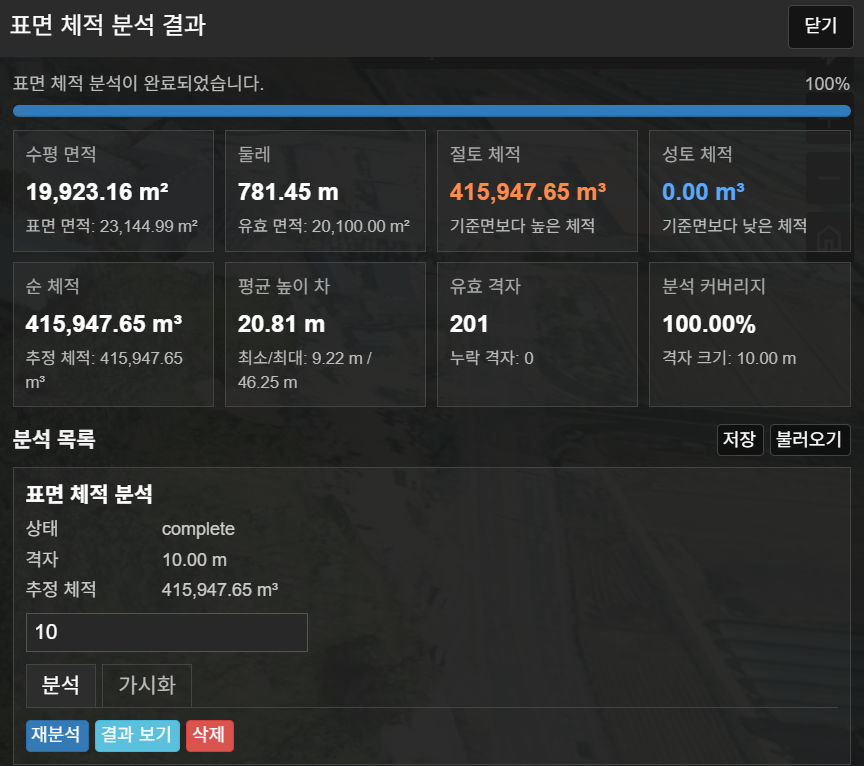Image resolution: width=864 pixels, height=766 pixels.
Task: Switch to the 분석 tab
Action: (61, 686)
